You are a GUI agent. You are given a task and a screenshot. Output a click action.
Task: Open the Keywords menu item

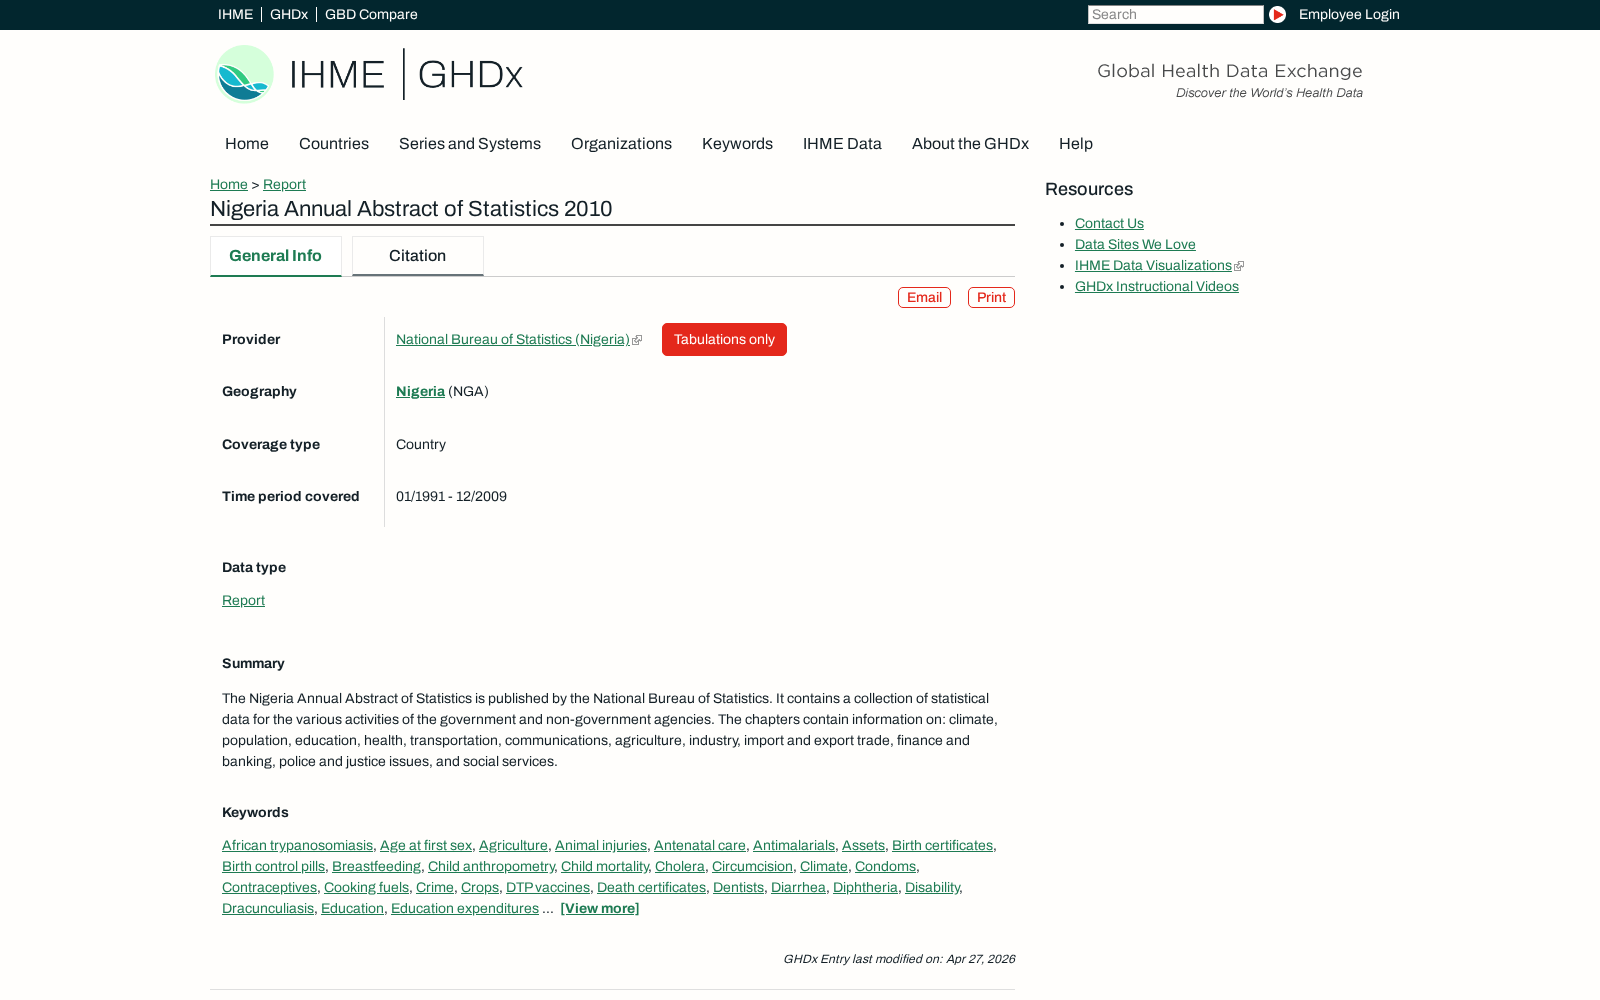pyautogui.click(x=737, y=143)
